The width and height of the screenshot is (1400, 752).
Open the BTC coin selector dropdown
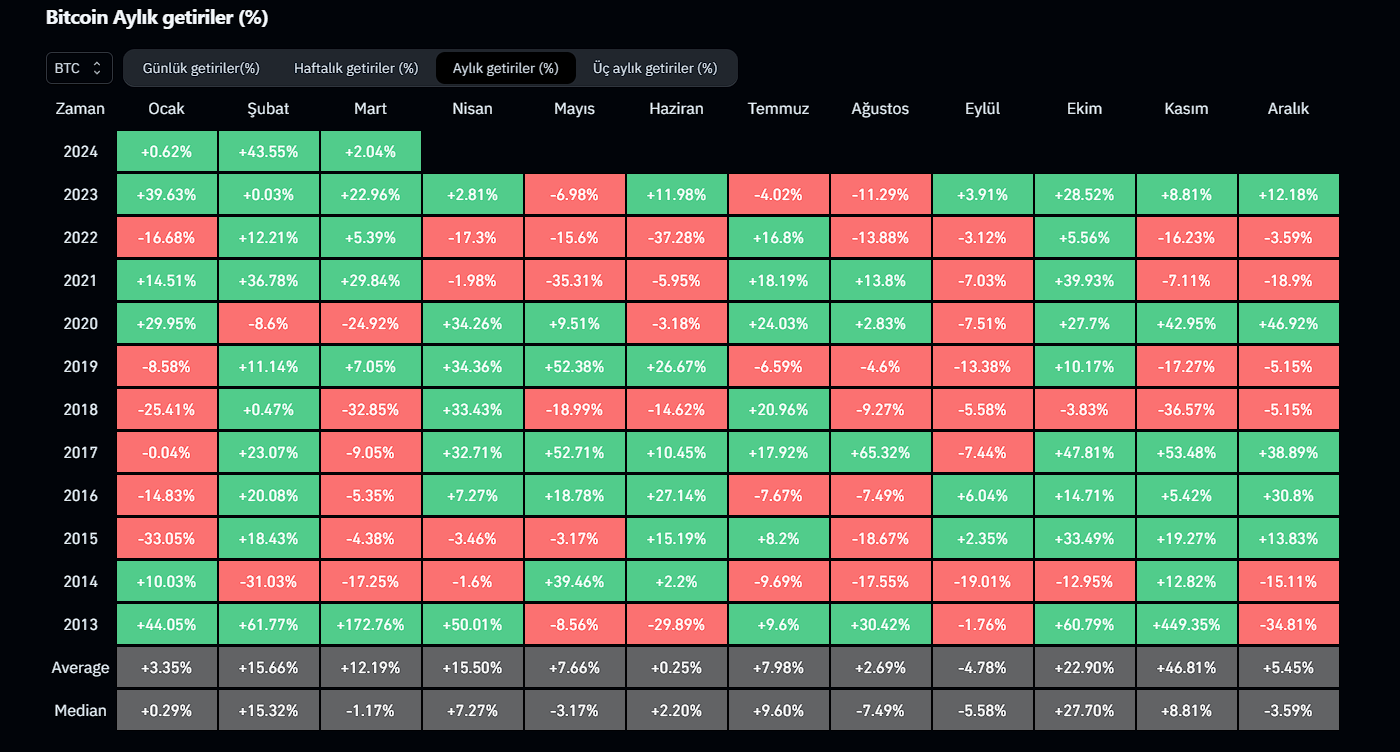tap(78, 68)
